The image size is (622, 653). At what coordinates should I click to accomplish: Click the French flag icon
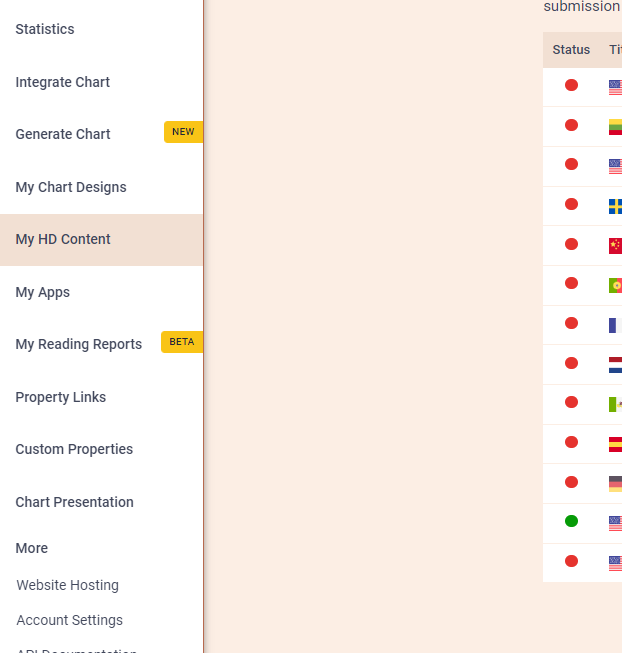615,325
